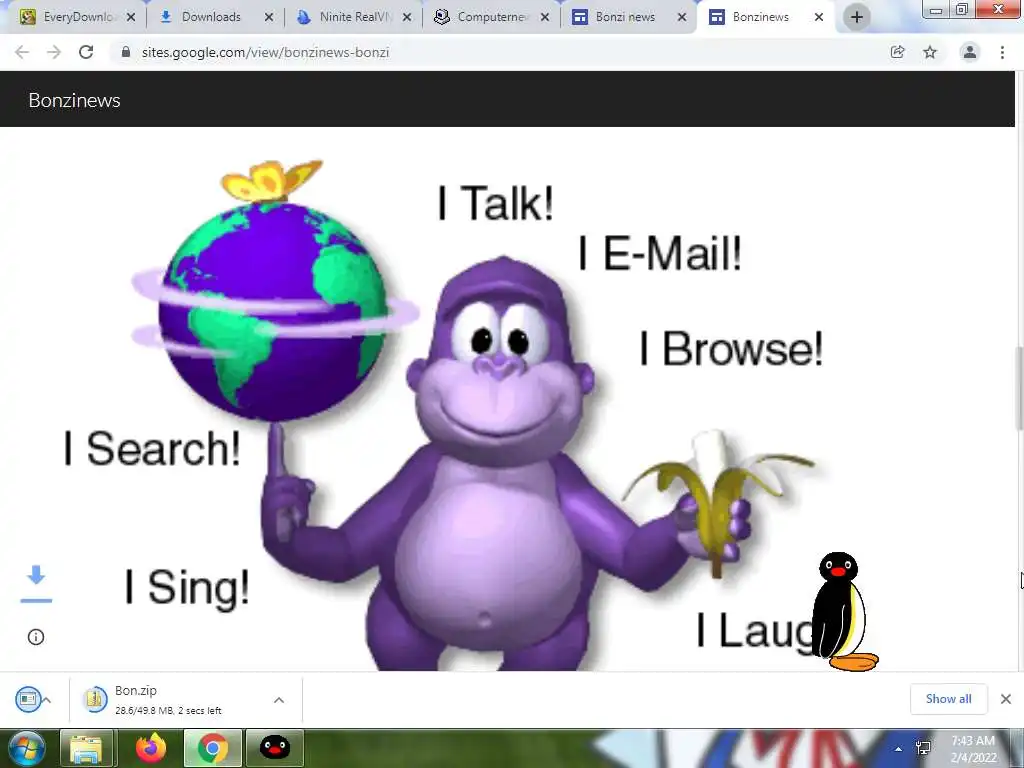Click the peeled banana graphic
Image resolution: width=1024 pixels, height=768 pixels.
pos(718,503)
